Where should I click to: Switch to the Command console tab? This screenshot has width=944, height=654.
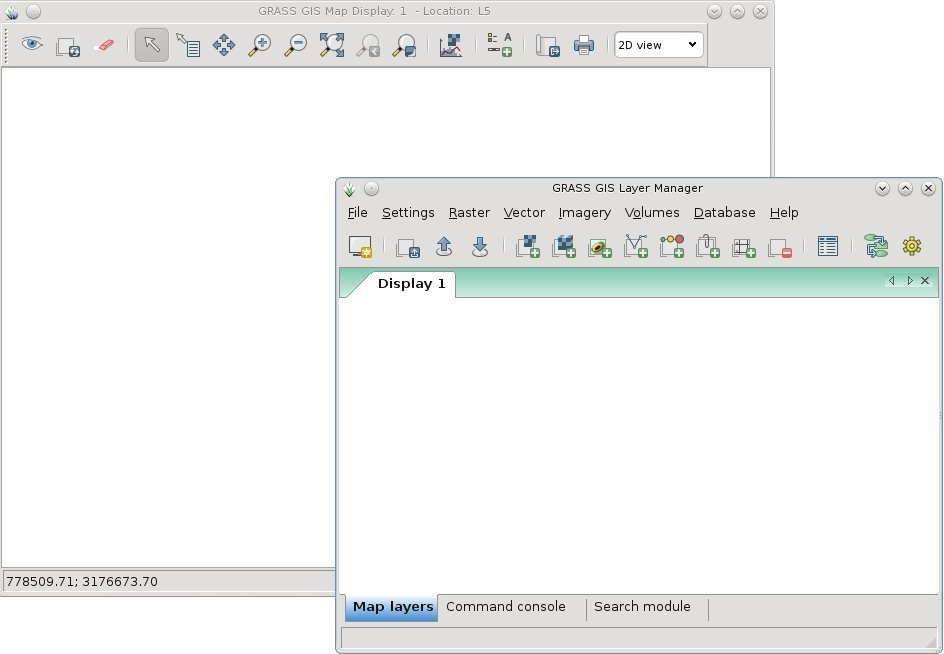pyautogui.click(x=506, y=607)
